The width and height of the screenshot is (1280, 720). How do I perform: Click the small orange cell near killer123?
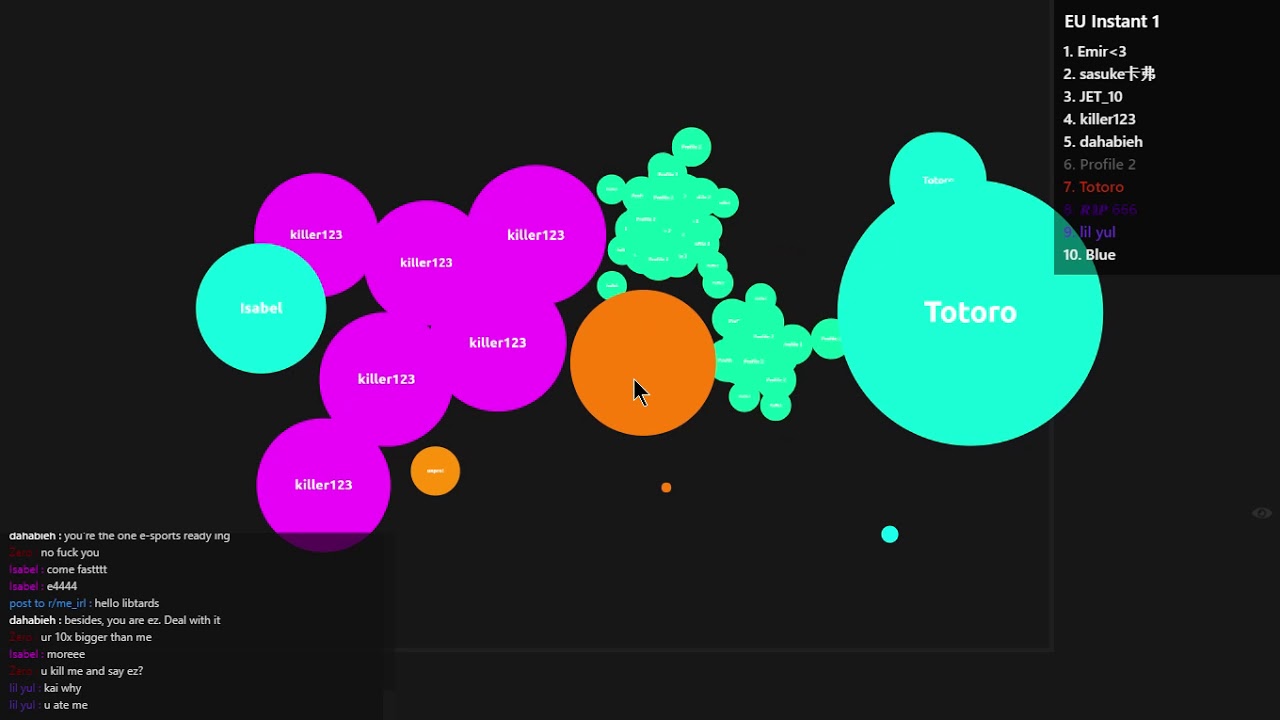tap(435, 471)
